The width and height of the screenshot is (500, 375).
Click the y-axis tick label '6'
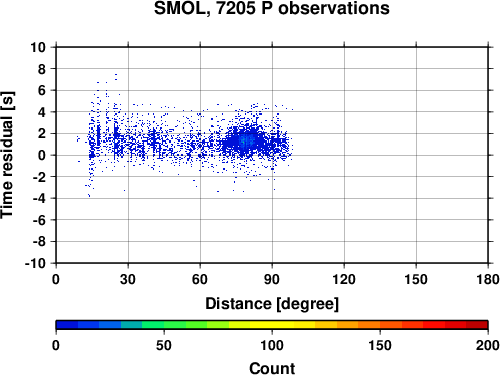point(42,90)
